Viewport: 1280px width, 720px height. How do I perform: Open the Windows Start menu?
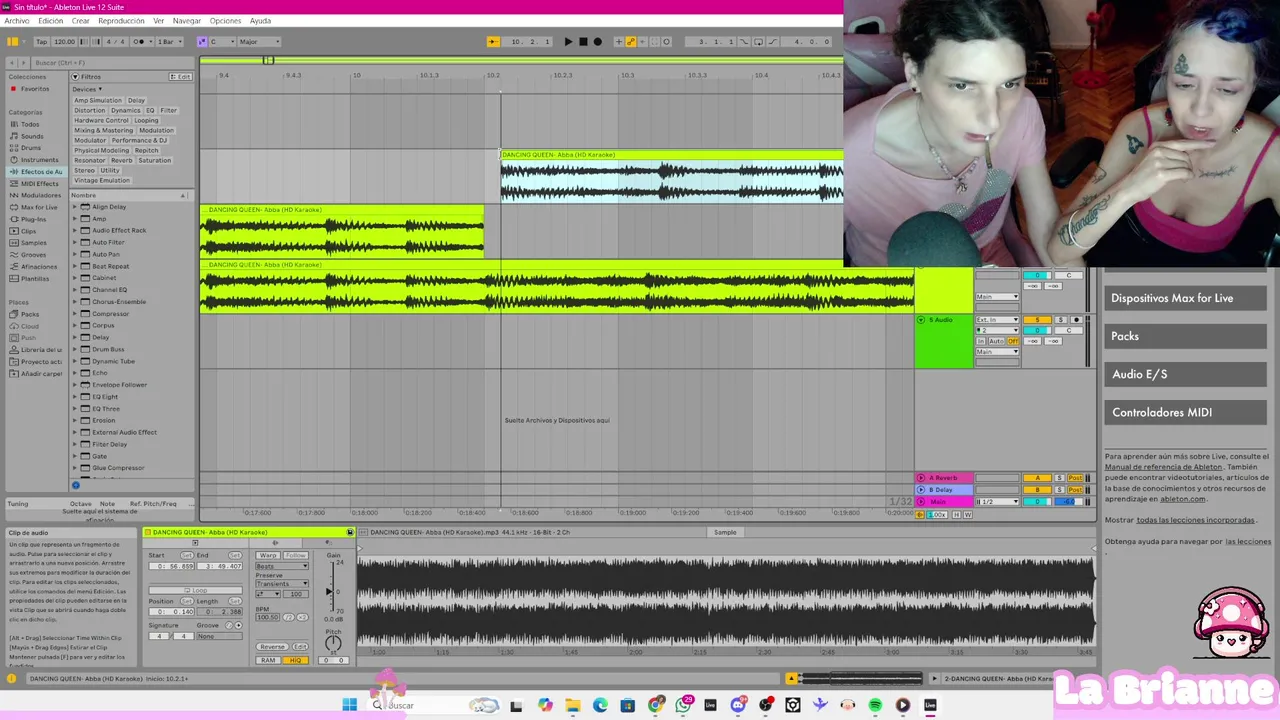(x=349, y=705)
